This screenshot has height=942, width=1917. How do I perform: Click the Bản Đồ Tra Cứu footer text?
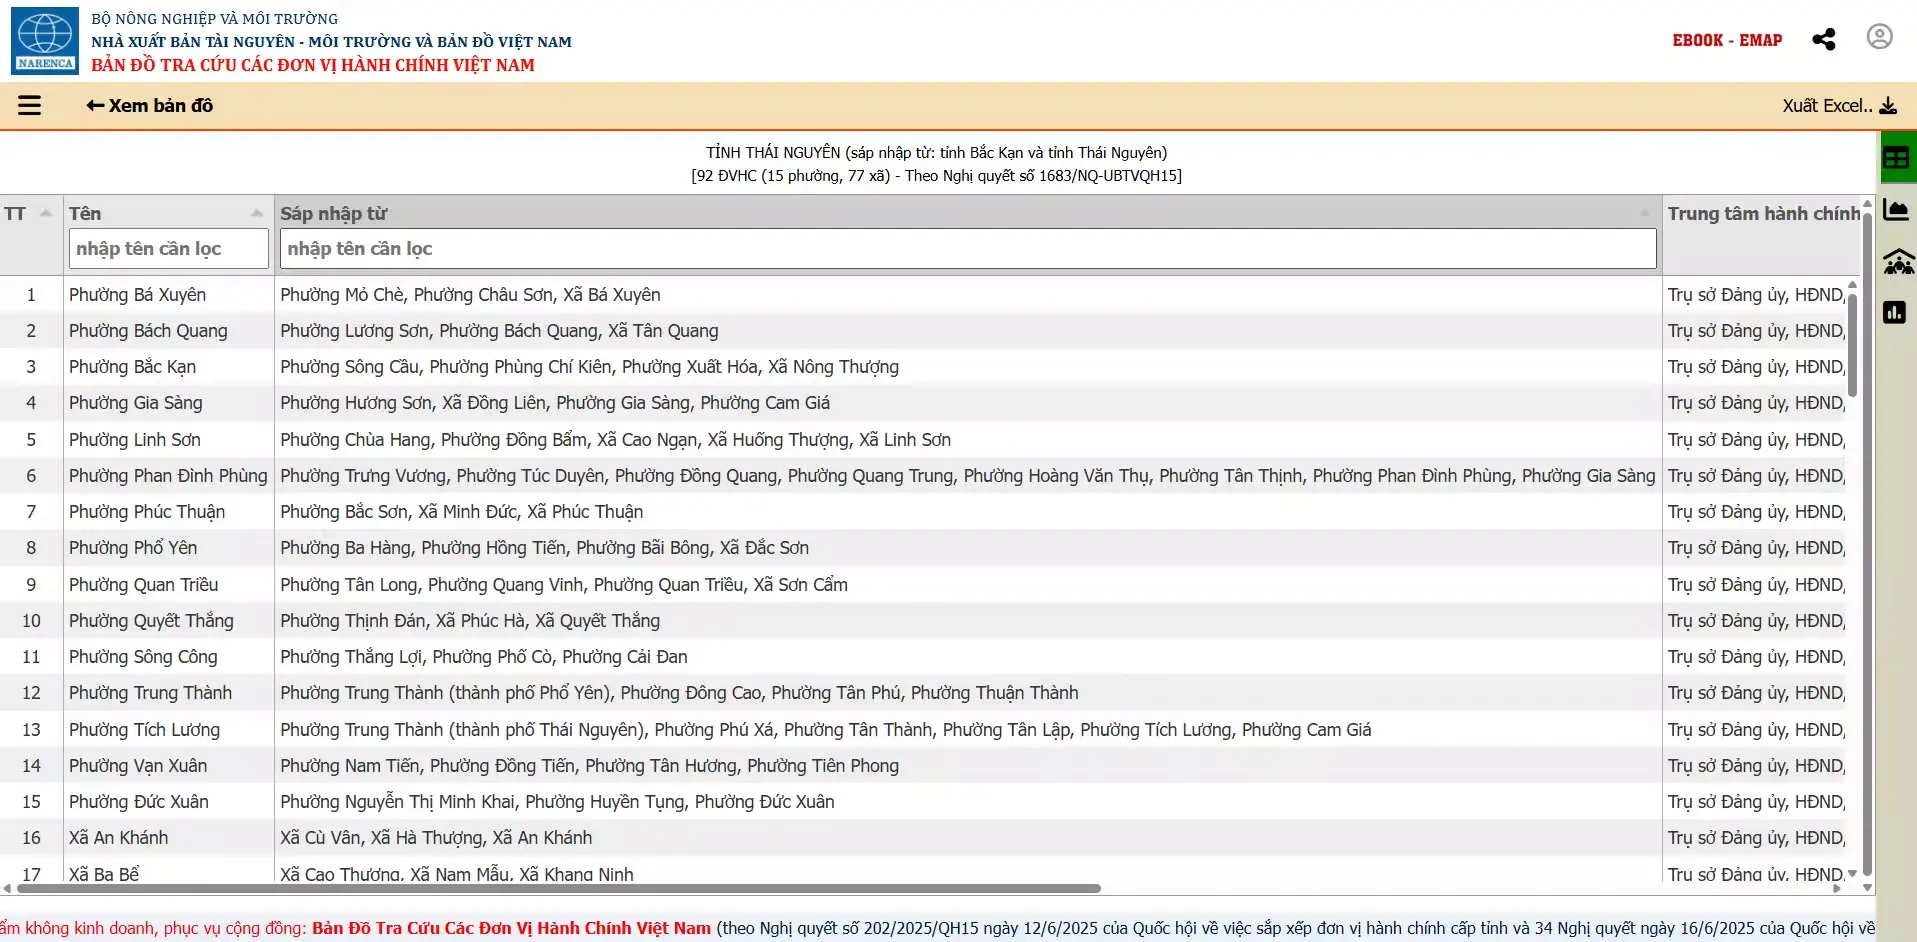click(511, 928)
